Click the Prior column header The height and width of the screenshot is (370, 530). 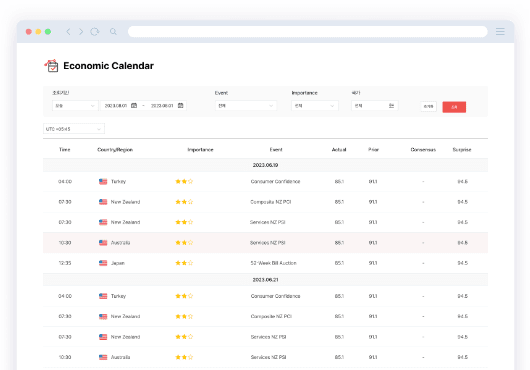[374, 150]
